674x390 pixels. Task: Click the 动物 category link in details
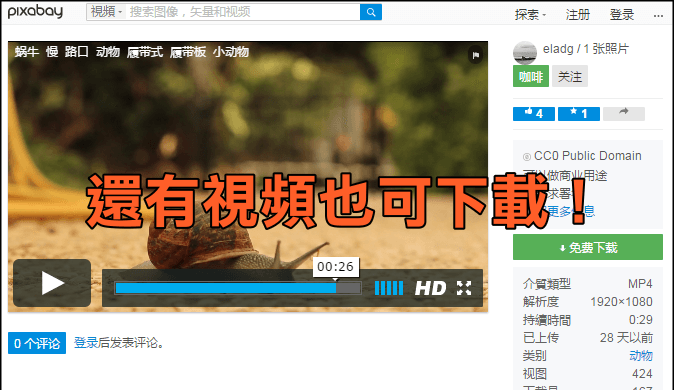tap(640, 356)
